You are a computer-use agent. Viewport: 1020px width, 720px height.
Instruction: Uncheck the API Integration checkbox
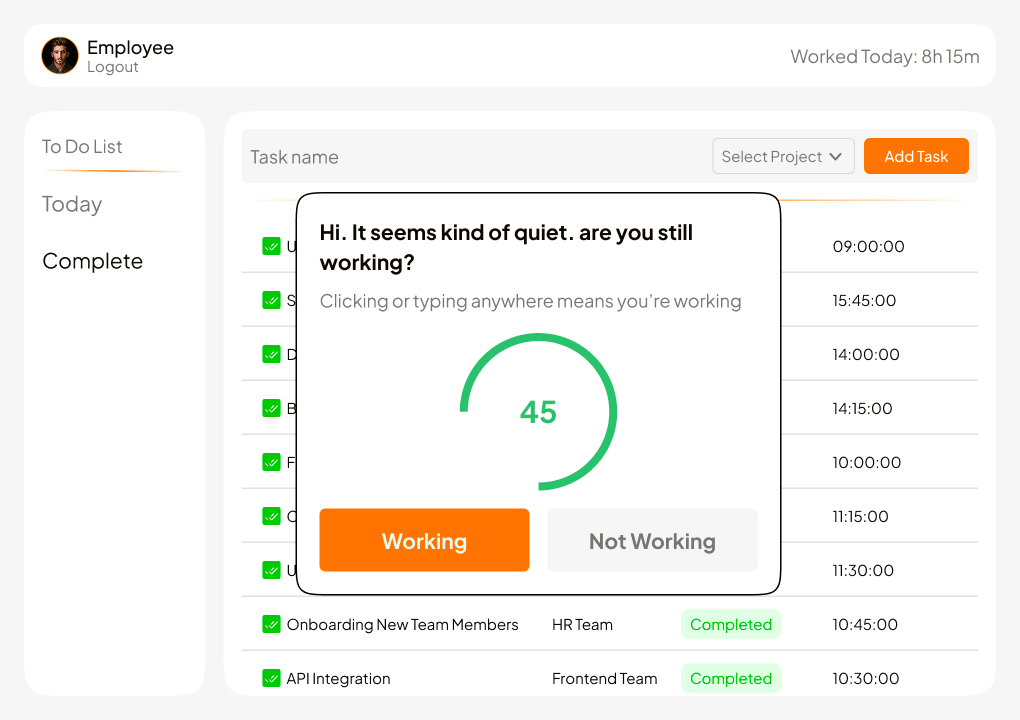pyautogui.click(x=271, y=678)
